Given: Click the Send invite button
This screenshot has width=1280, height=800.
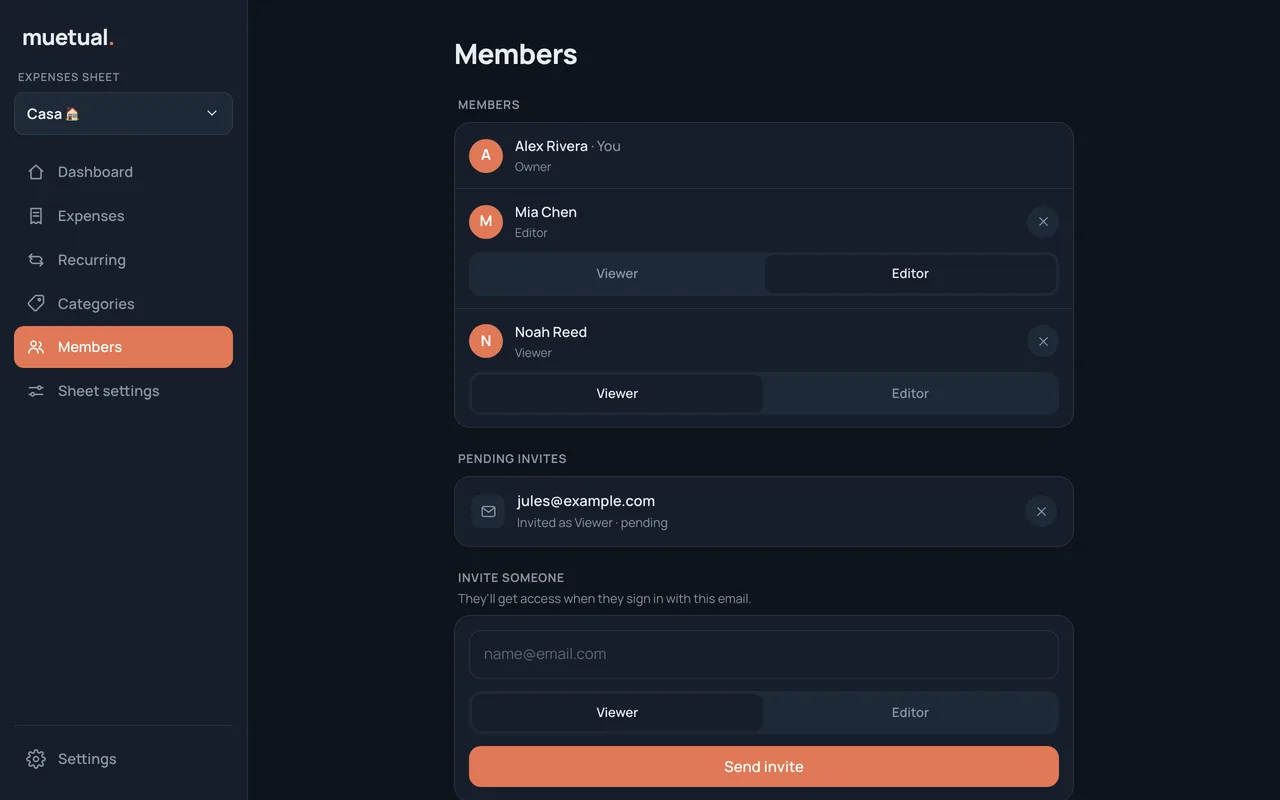Looking at the screenshot, I should point(764,767).
